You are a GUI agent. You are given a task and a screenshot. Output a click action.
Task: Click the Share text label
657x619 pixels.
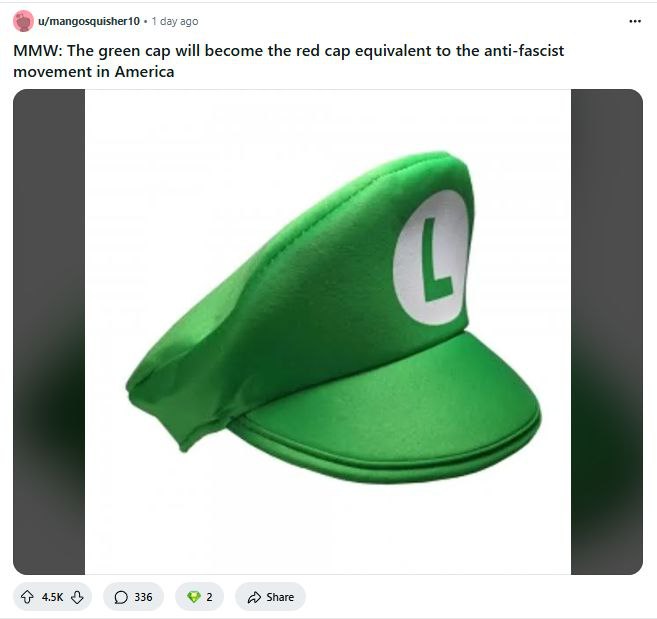click(280, 597)
